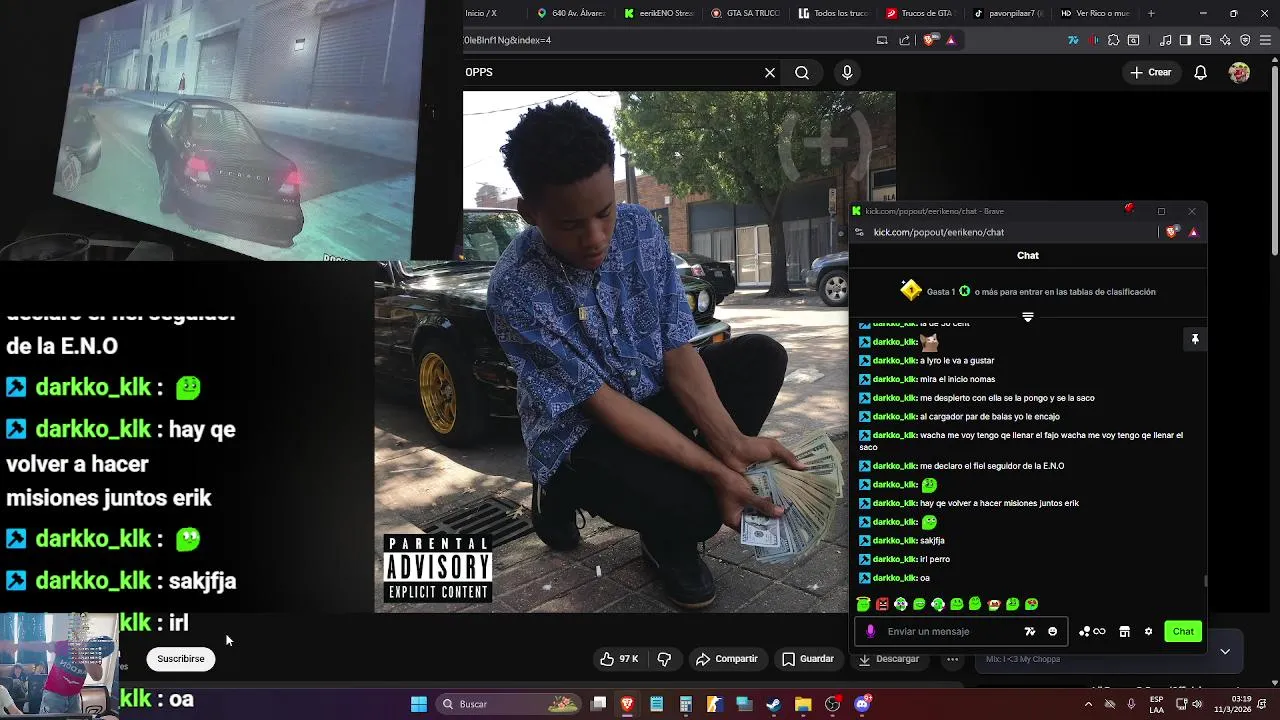Switch to the Inicio / X tab
The image size is (1280, 720).
point(490,13)
